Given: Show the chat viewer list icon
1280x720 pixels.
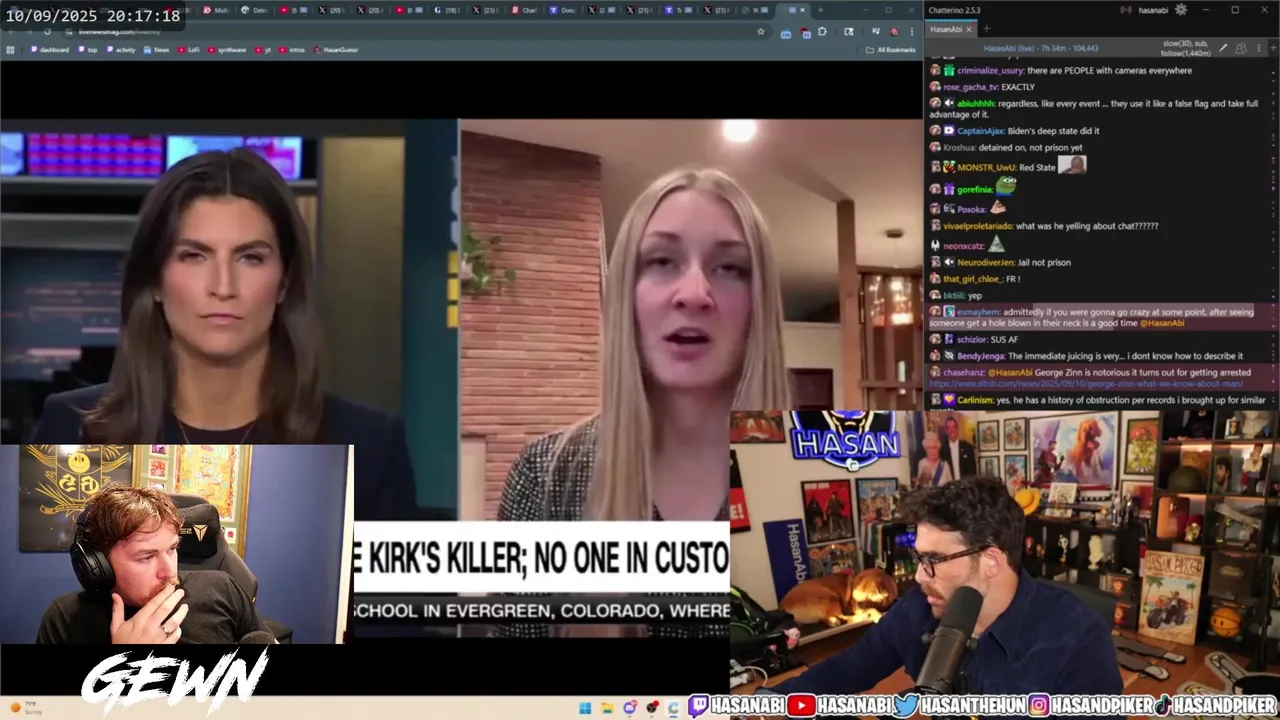Looking at the screenshot, I should point(1241,48).
